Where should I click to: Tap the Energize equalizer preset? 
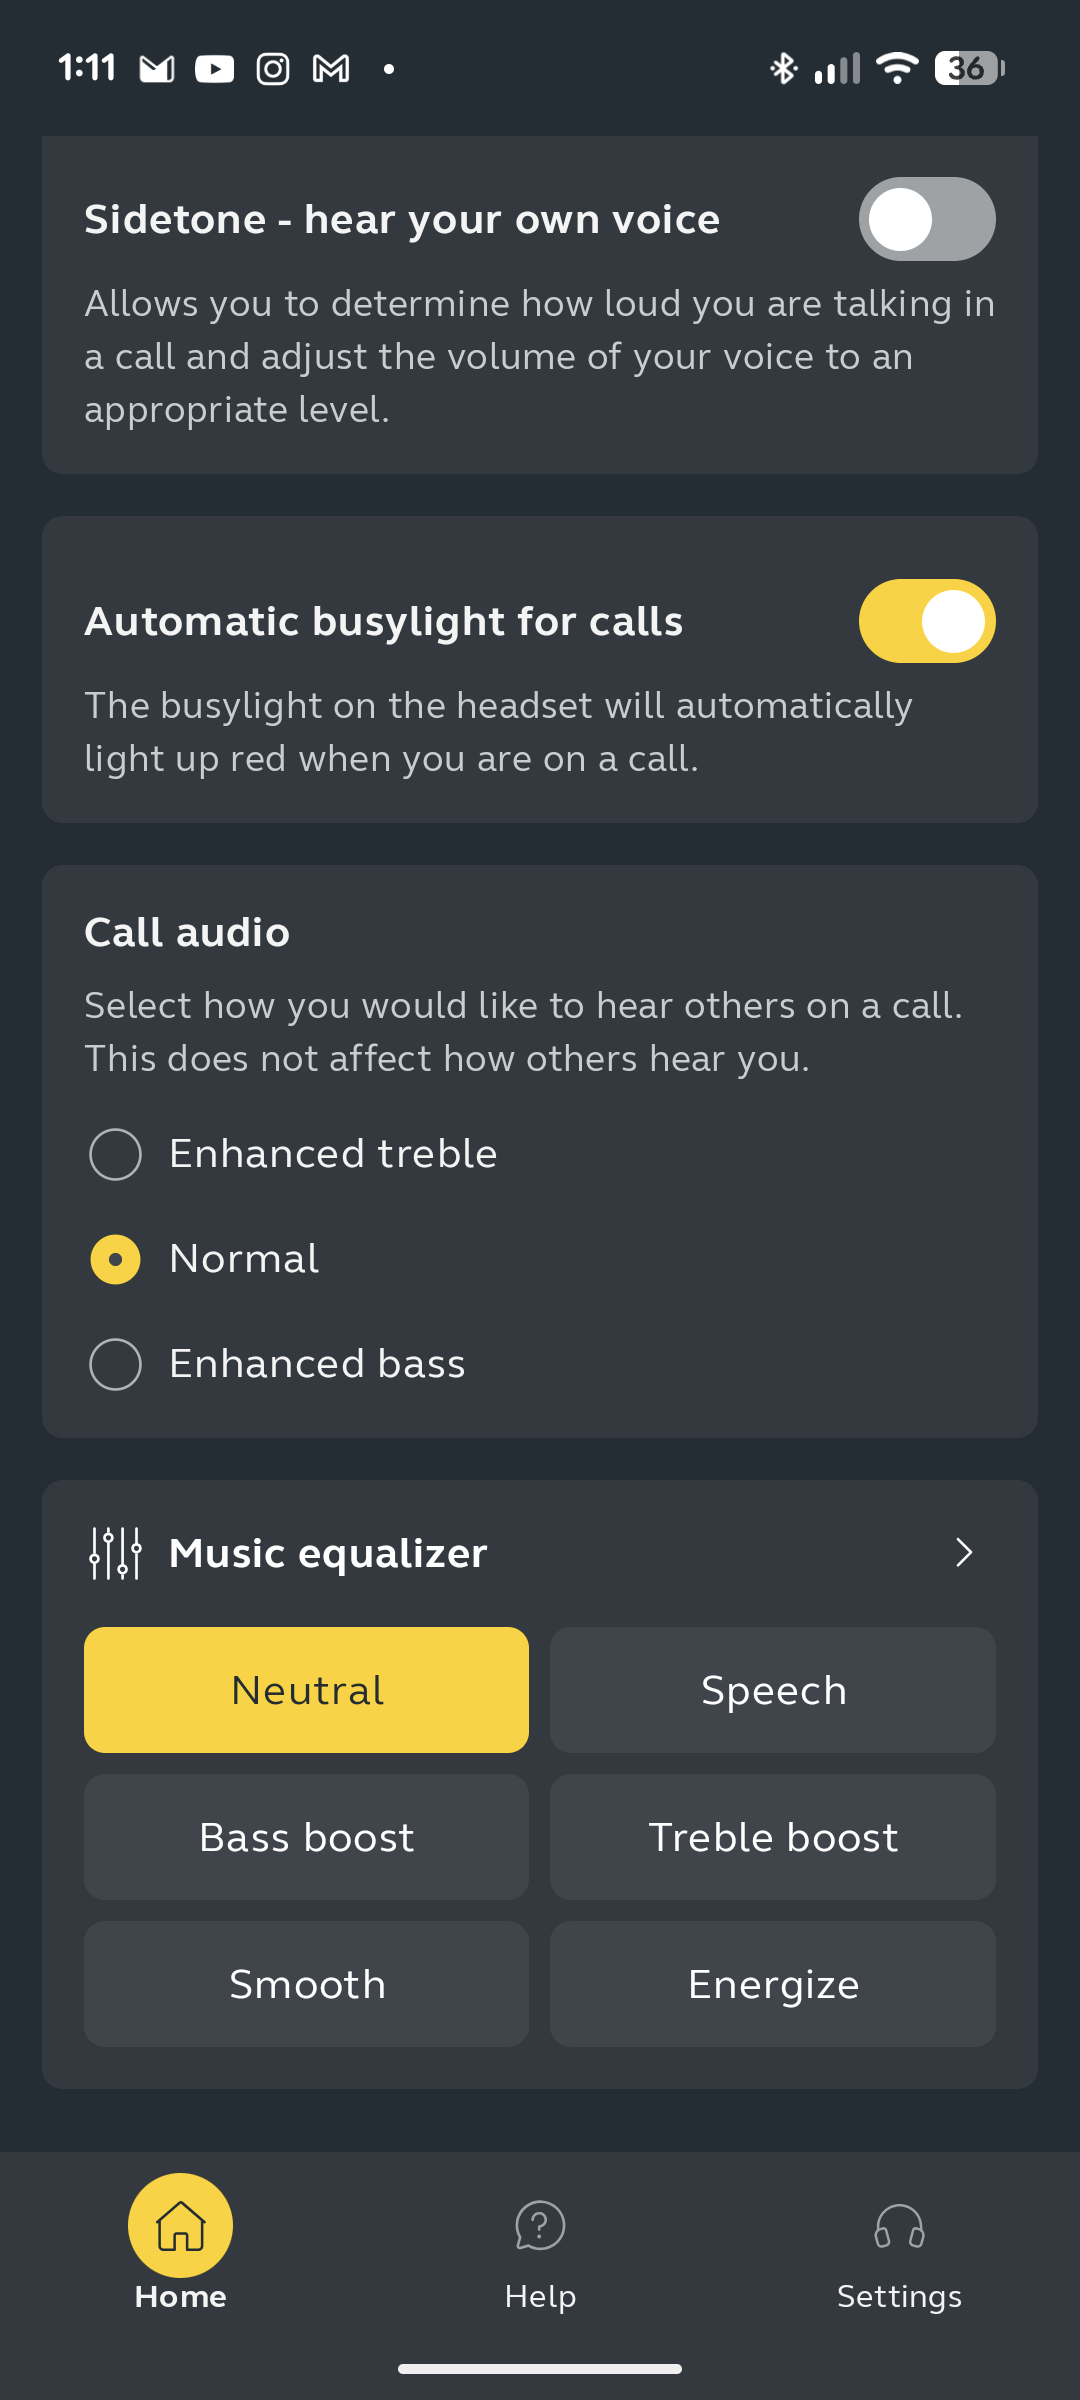tap(772, 1984)
